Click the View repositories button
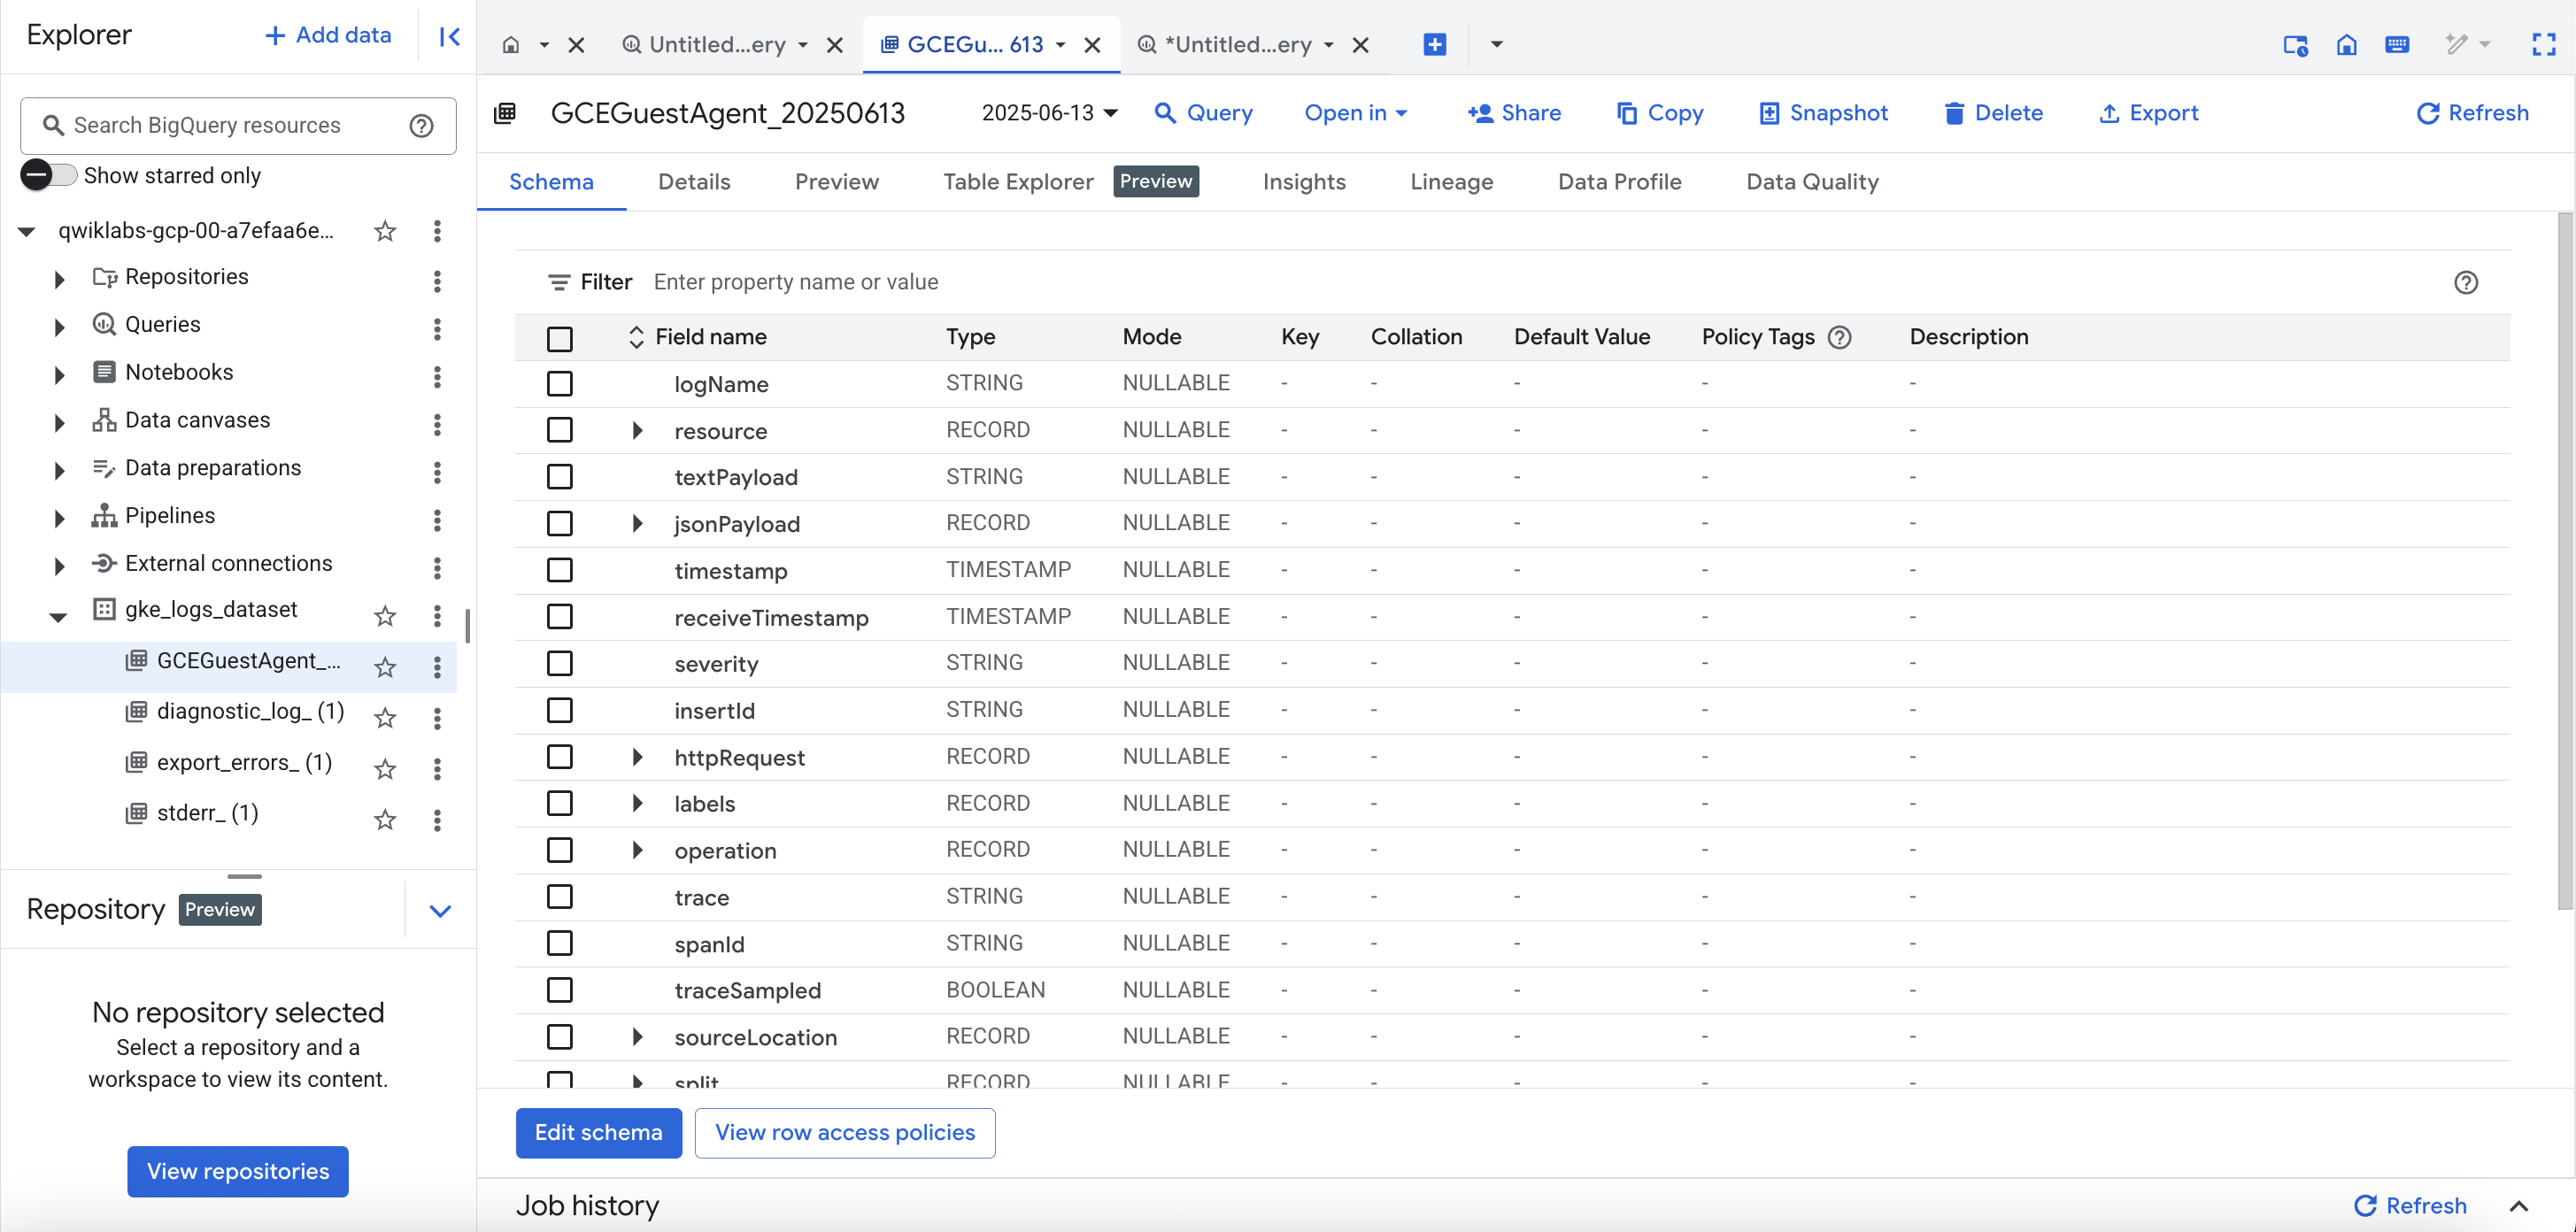Screen dimensions: 2576x1232 tap(238, 1171)
